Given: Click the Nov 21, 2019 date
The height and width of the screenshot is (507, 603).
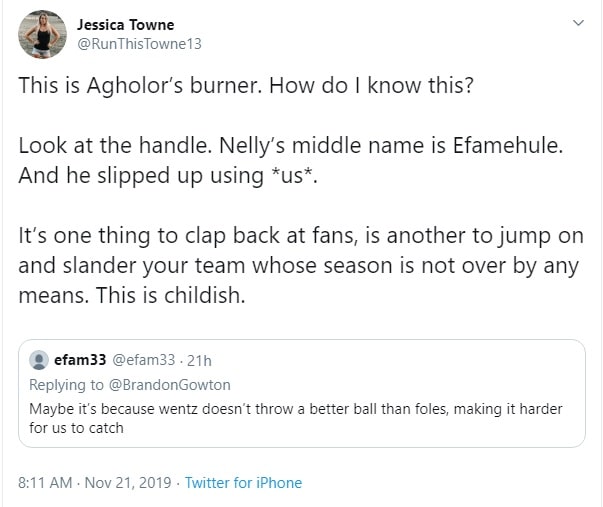Looking at the screenshot, I should click(128, 483).
